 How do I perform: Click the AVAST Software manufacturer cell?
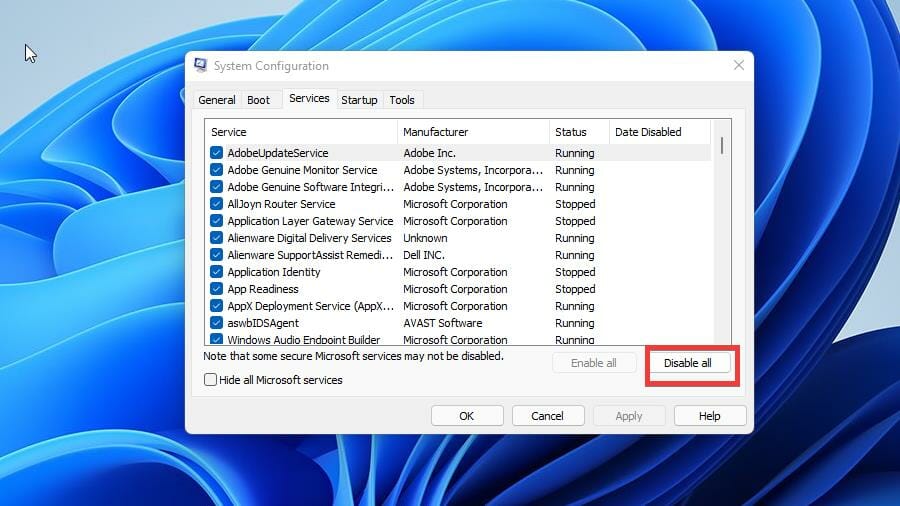[x=443, y=323]
